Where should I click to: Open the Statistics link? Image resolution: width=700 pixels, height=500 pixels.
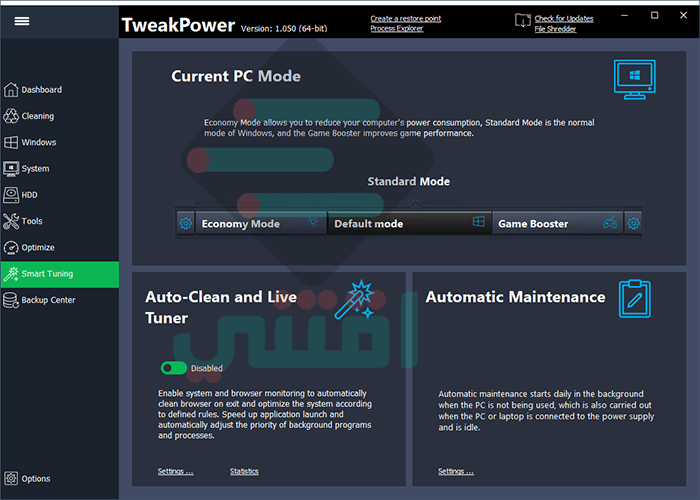point(244,471)
